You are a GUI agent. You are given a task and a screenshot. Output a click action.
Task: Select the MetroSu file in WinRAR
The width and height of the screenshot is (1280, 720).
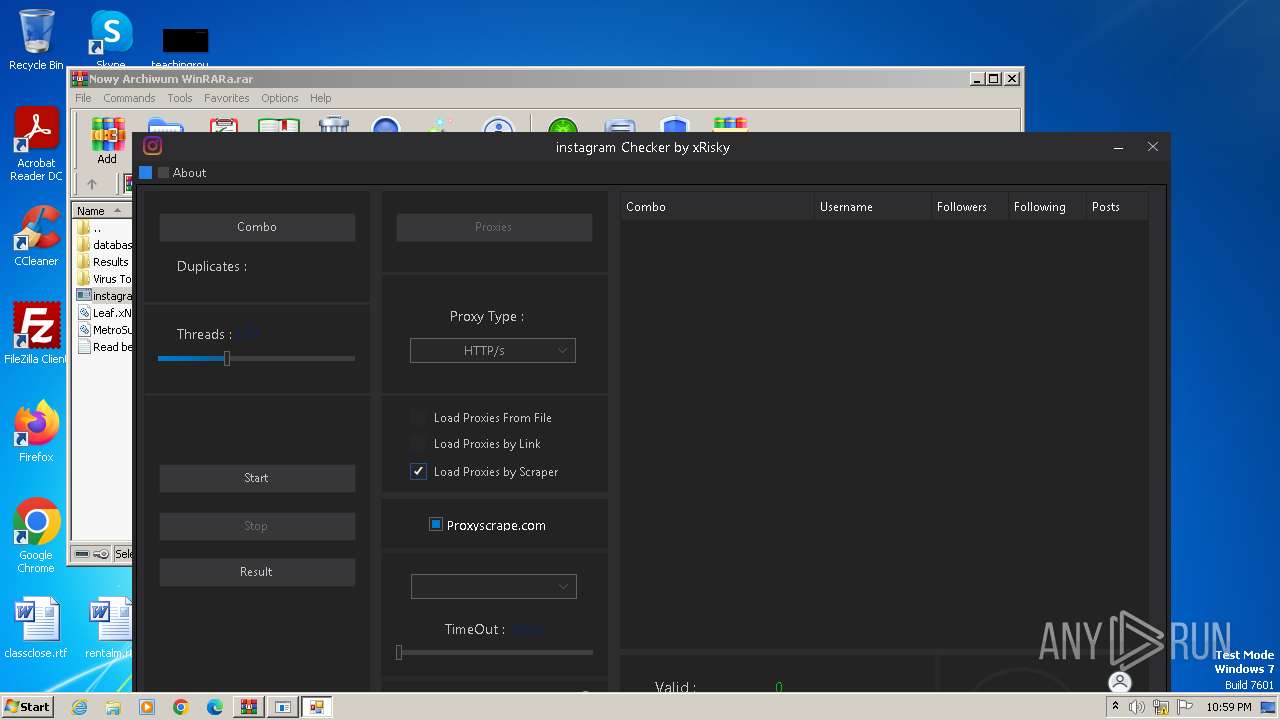pyautogui.click(x=103, y=330)
